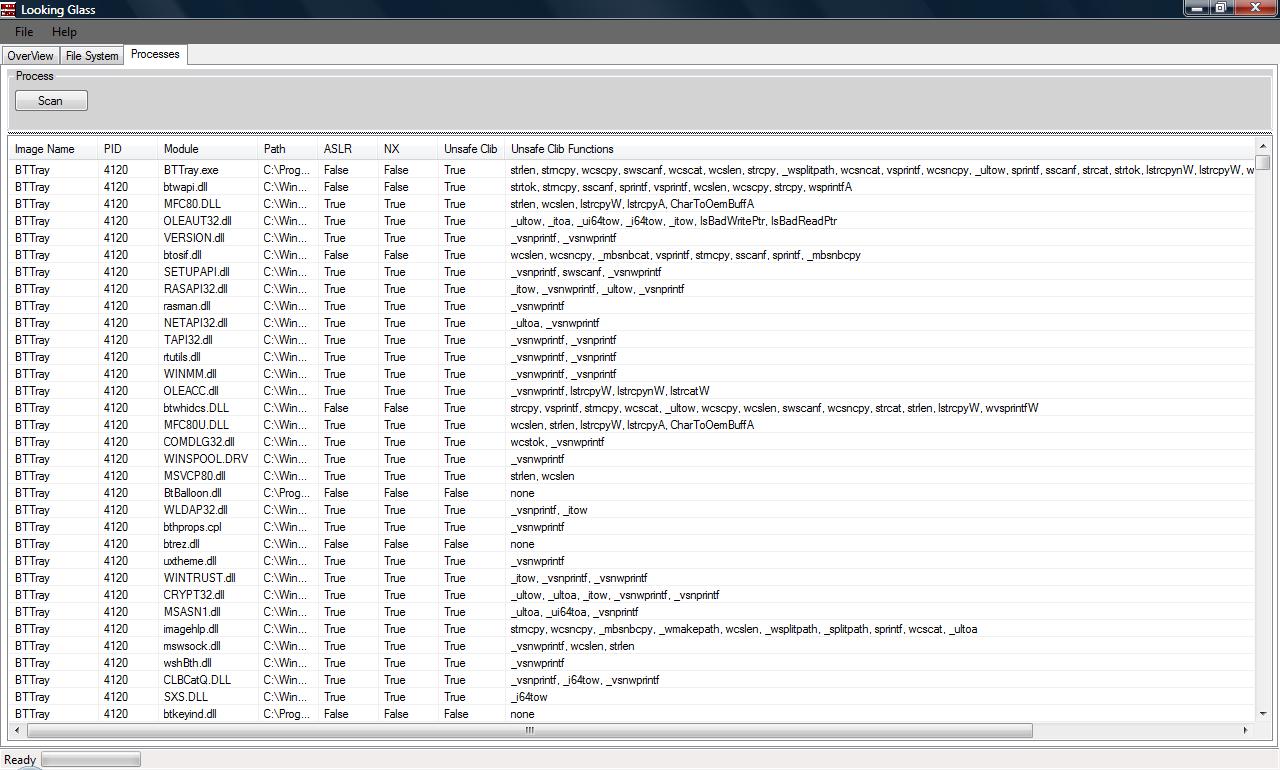Image resolution: width=1280 pixels, height=770 pixels.
Task: Click vertical scrollbar down arrow
Action: pos(1263,714)
